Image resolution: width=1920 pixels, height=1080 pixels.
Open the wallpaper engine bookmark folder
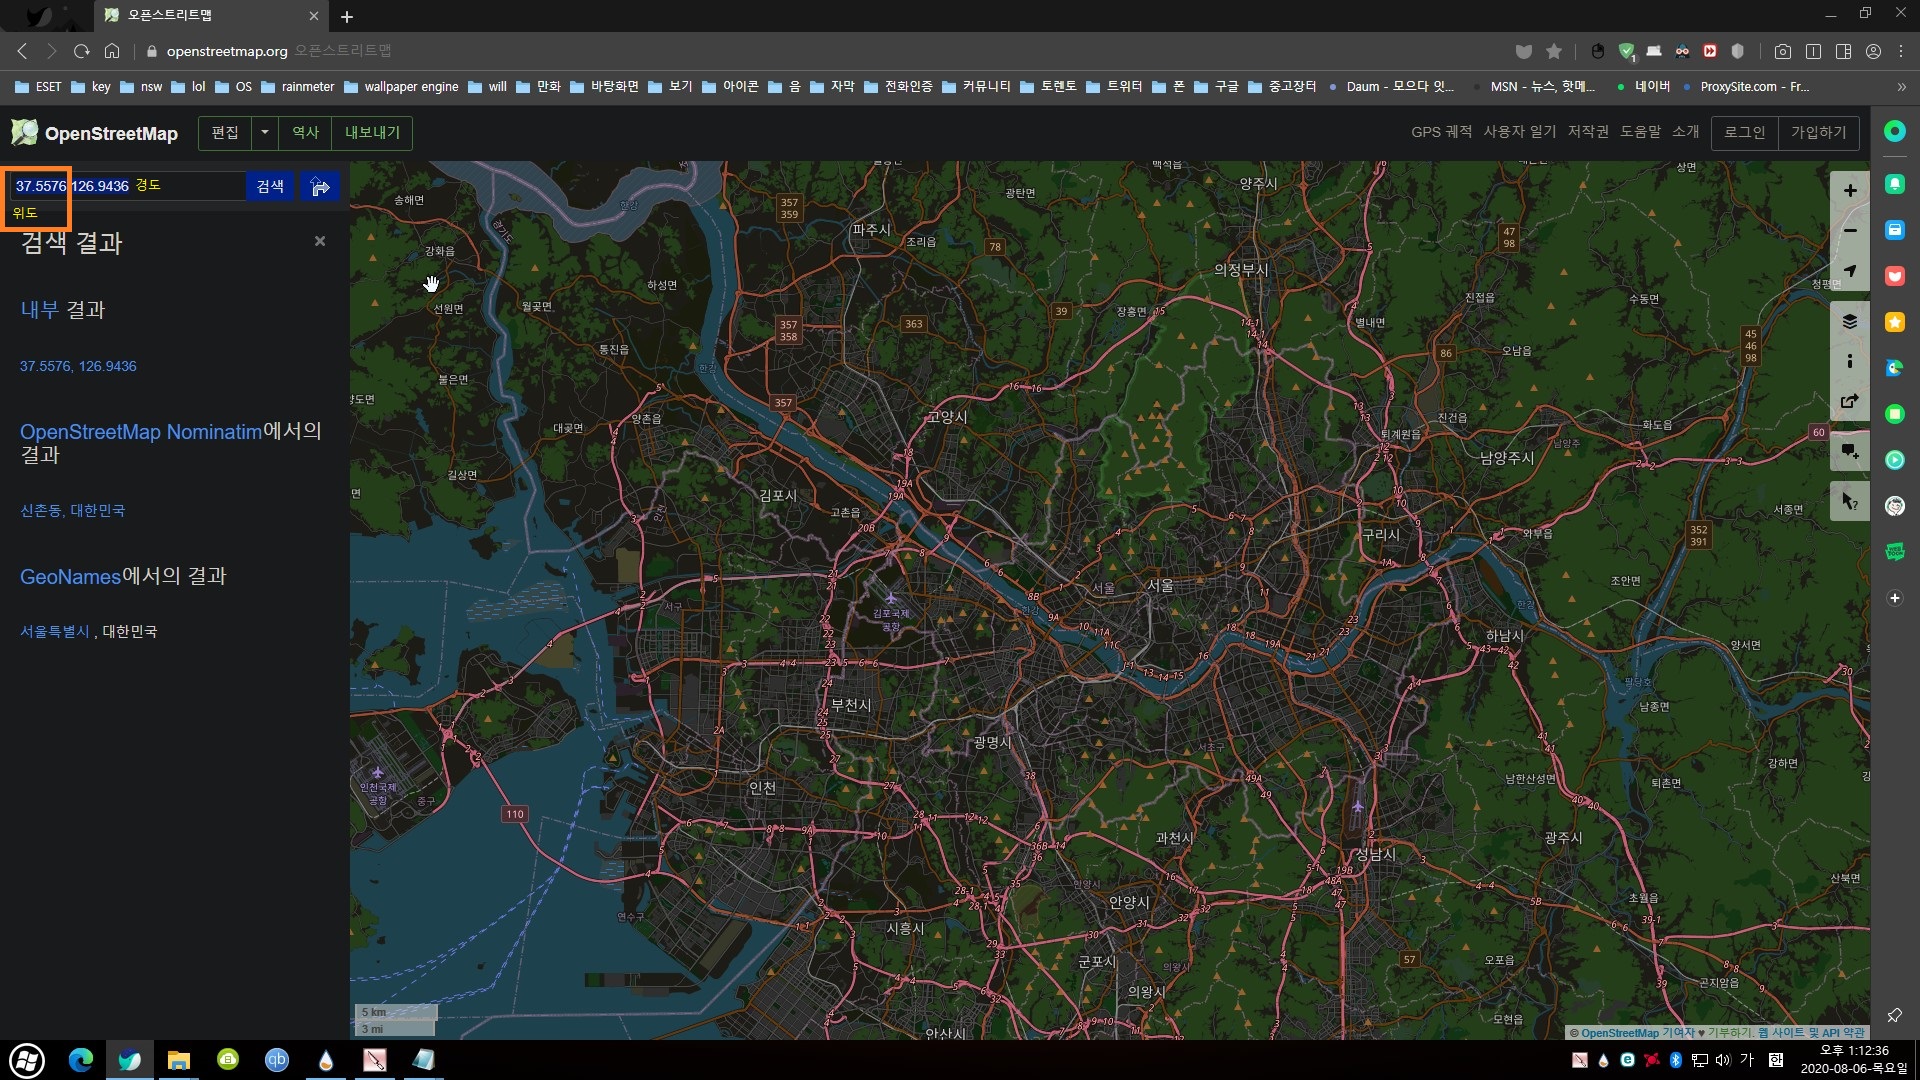coord(401,87)
